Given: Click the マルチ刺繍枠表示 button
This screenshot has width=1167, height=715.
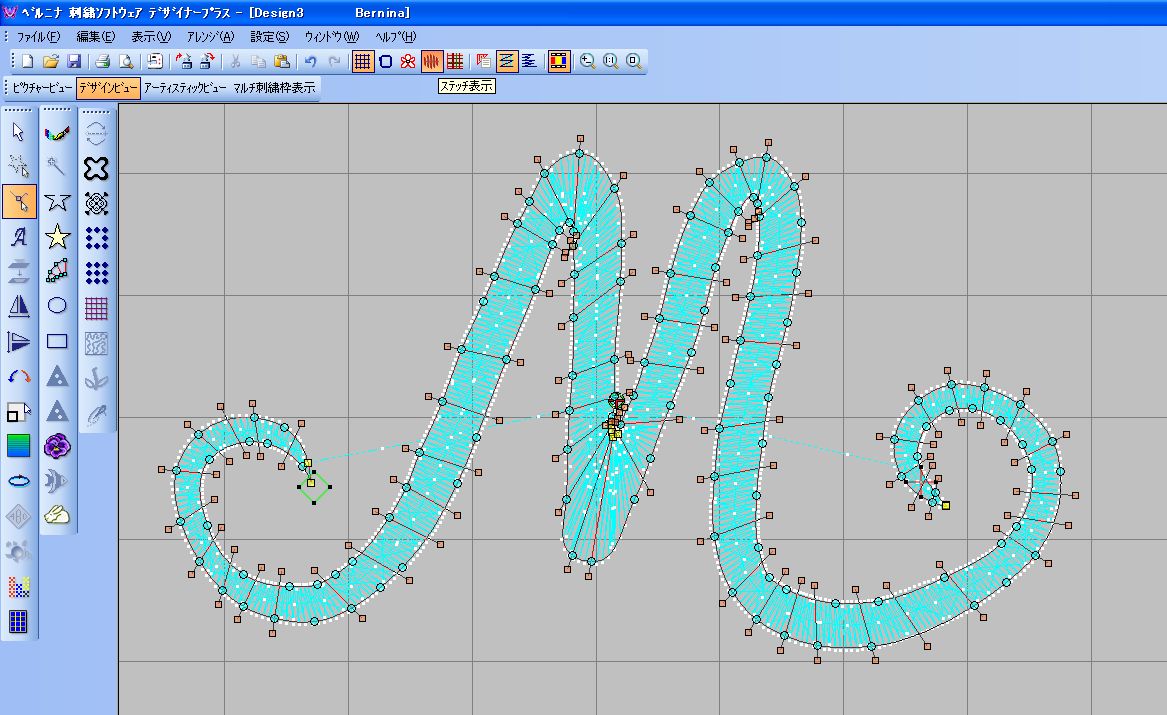Looking at the screenshot, I should pyautogui.click(x=274, y=88).
